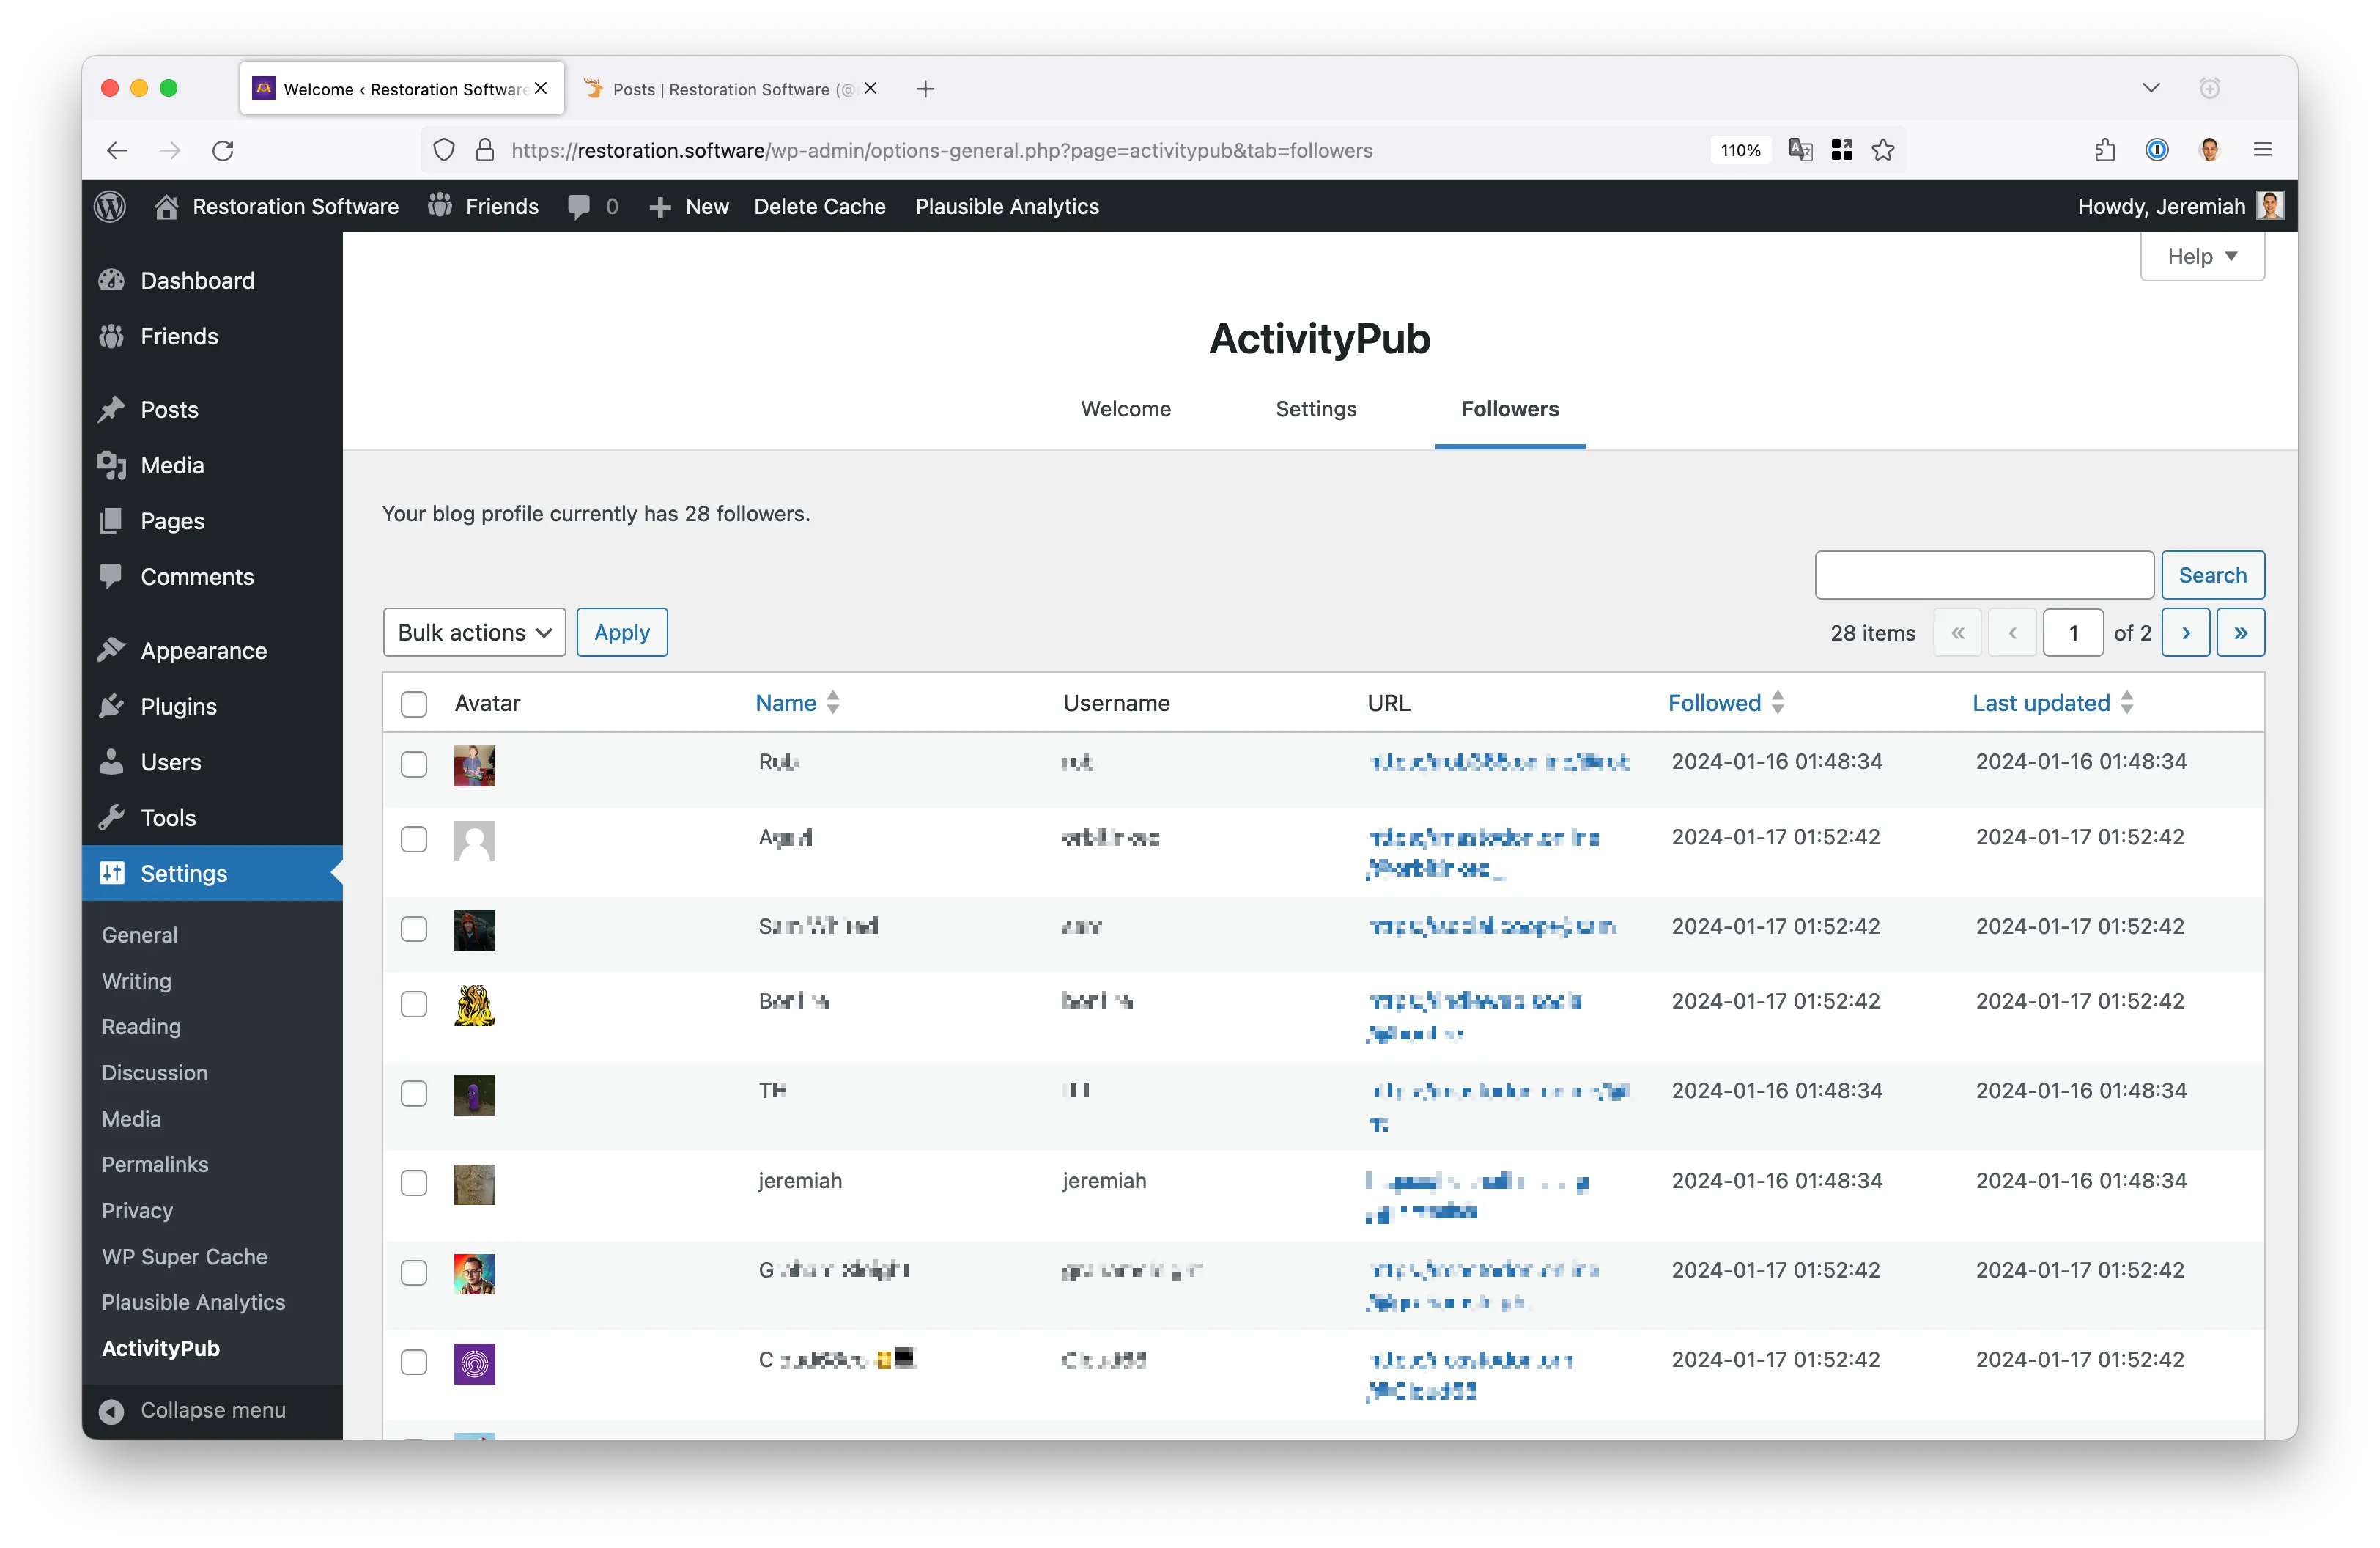
Task: Expand the Help dropdown
Action: coord(2201,256)
